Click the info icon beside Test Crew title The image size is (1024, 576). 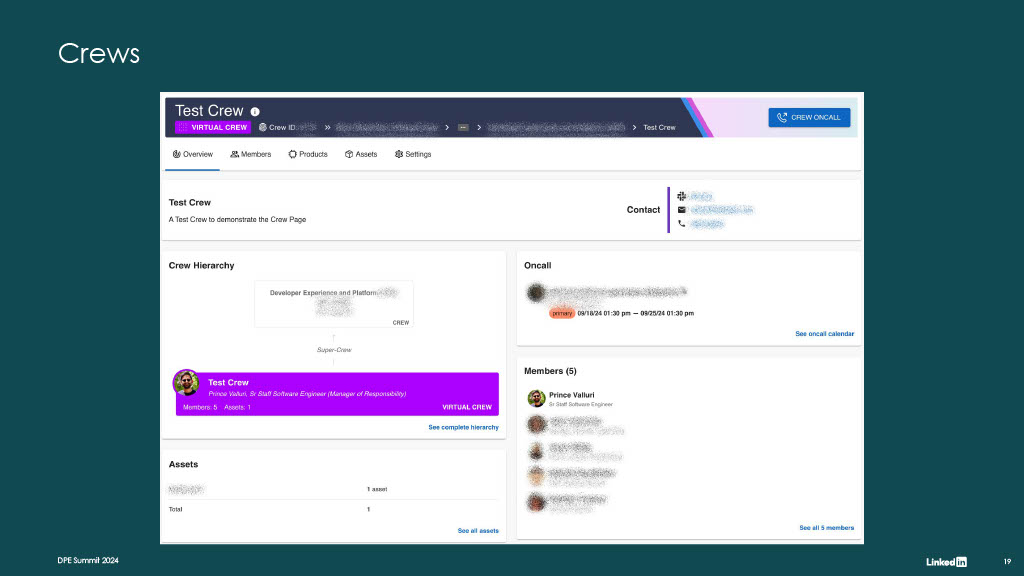coord(255,112)
